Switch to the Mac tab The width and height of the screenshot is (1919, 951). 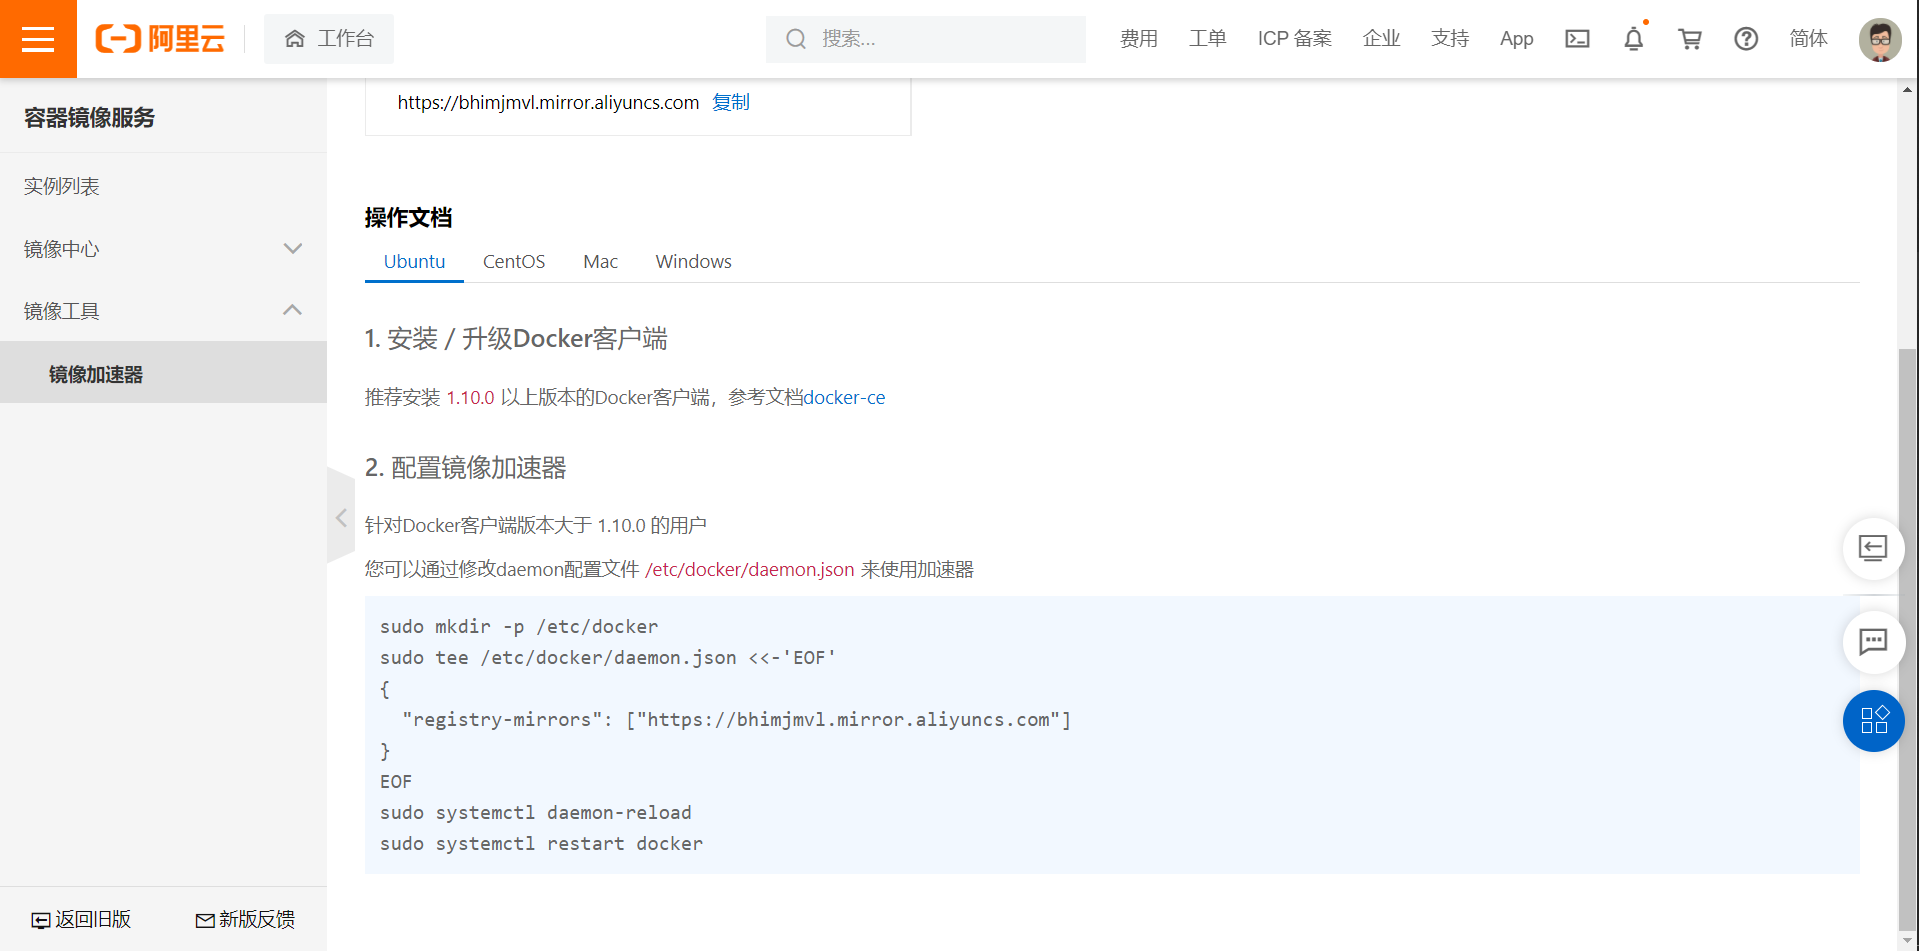pos(600,261)
